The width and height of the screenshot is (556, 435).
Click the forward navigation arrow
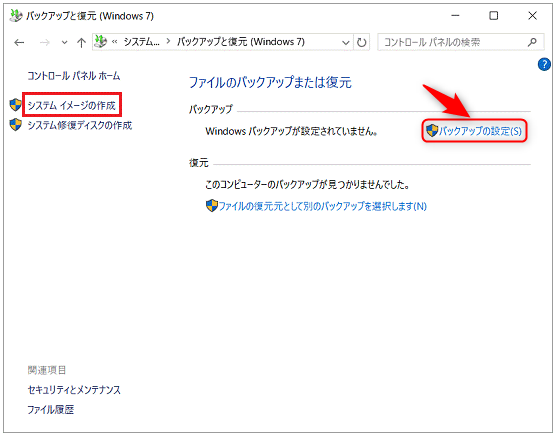pos(44,43)
